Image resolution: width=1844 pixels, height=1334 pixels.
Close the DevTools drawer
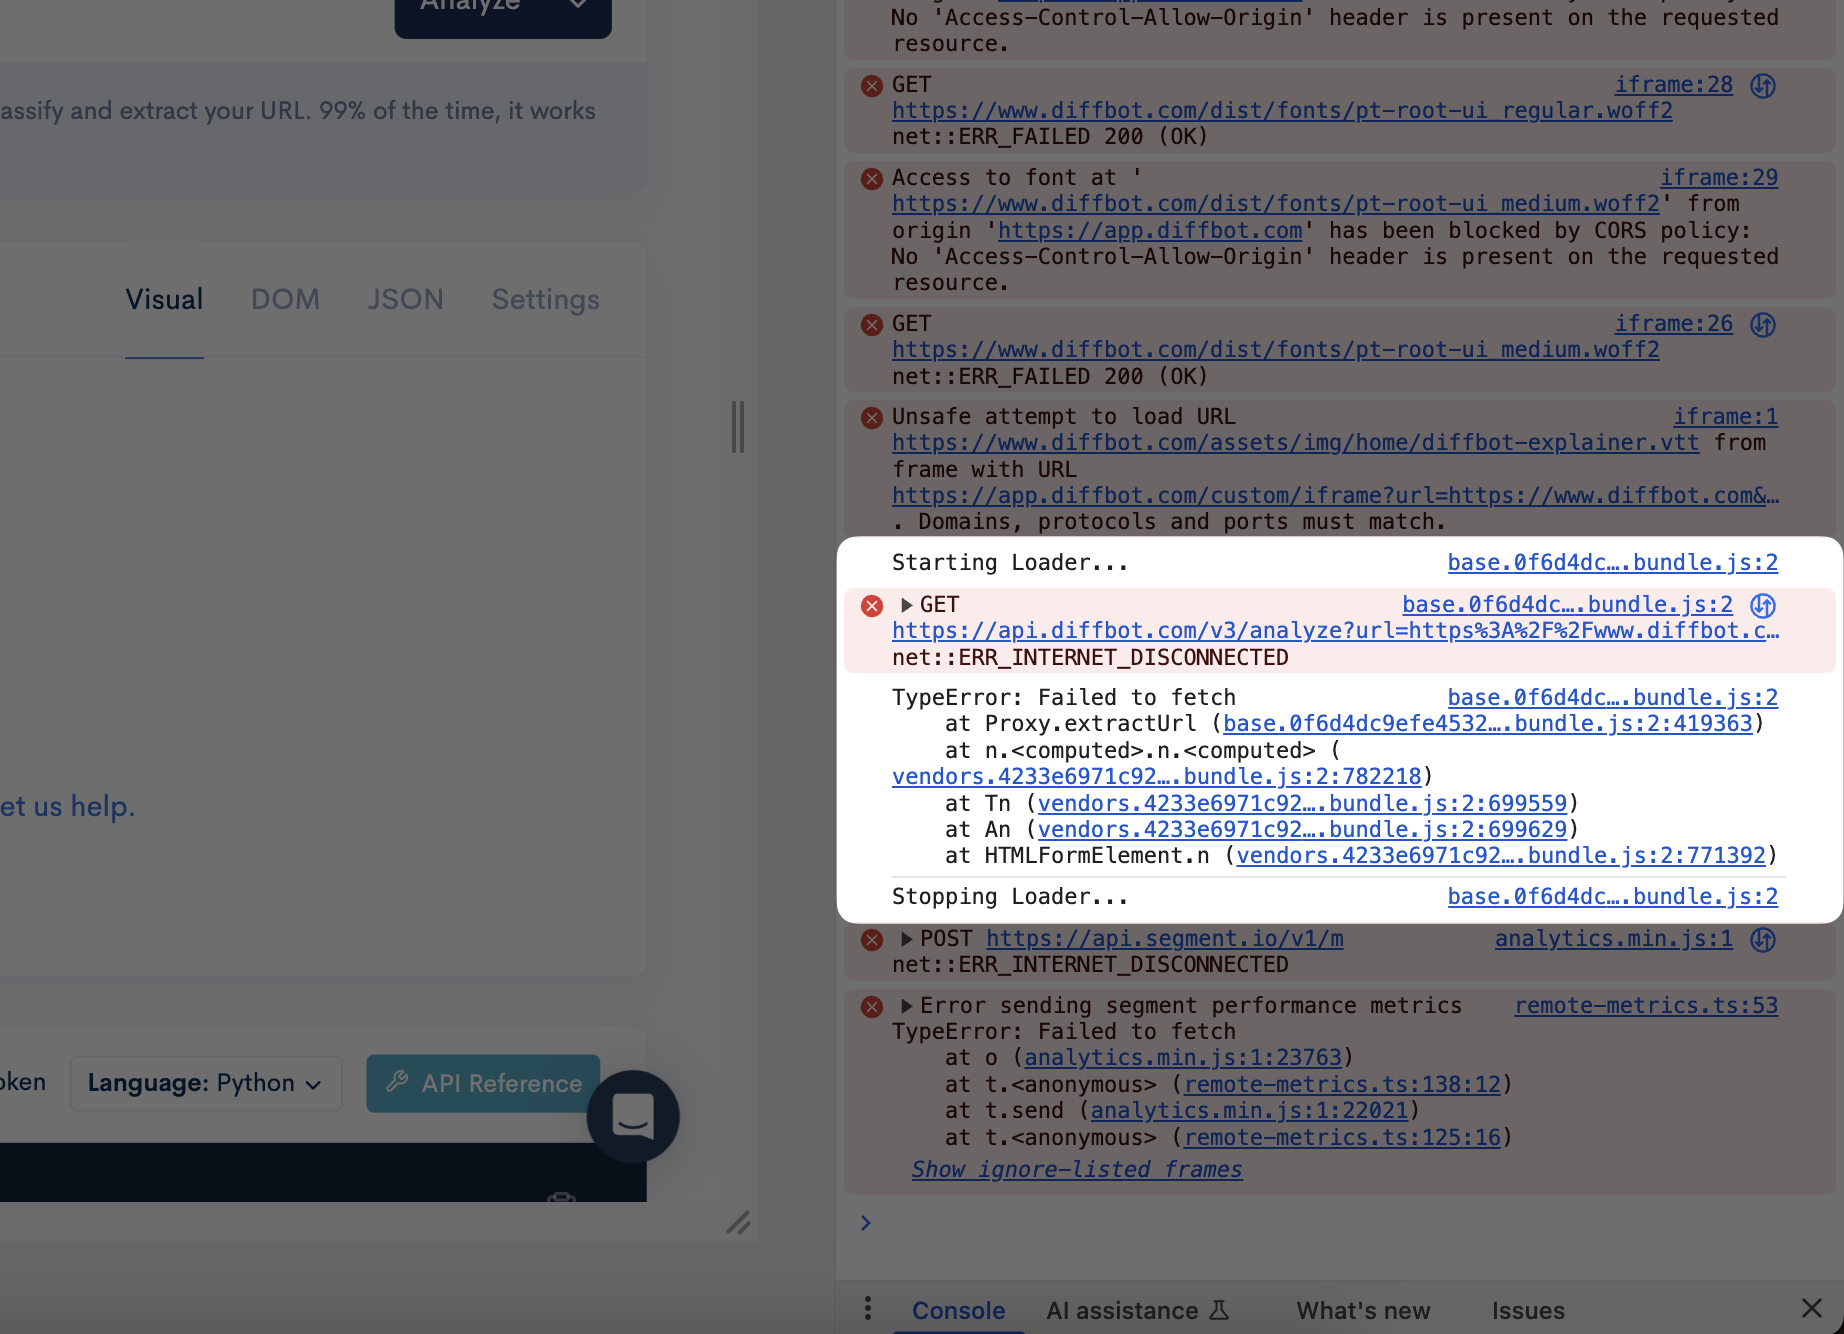tap(1811, 1308)
